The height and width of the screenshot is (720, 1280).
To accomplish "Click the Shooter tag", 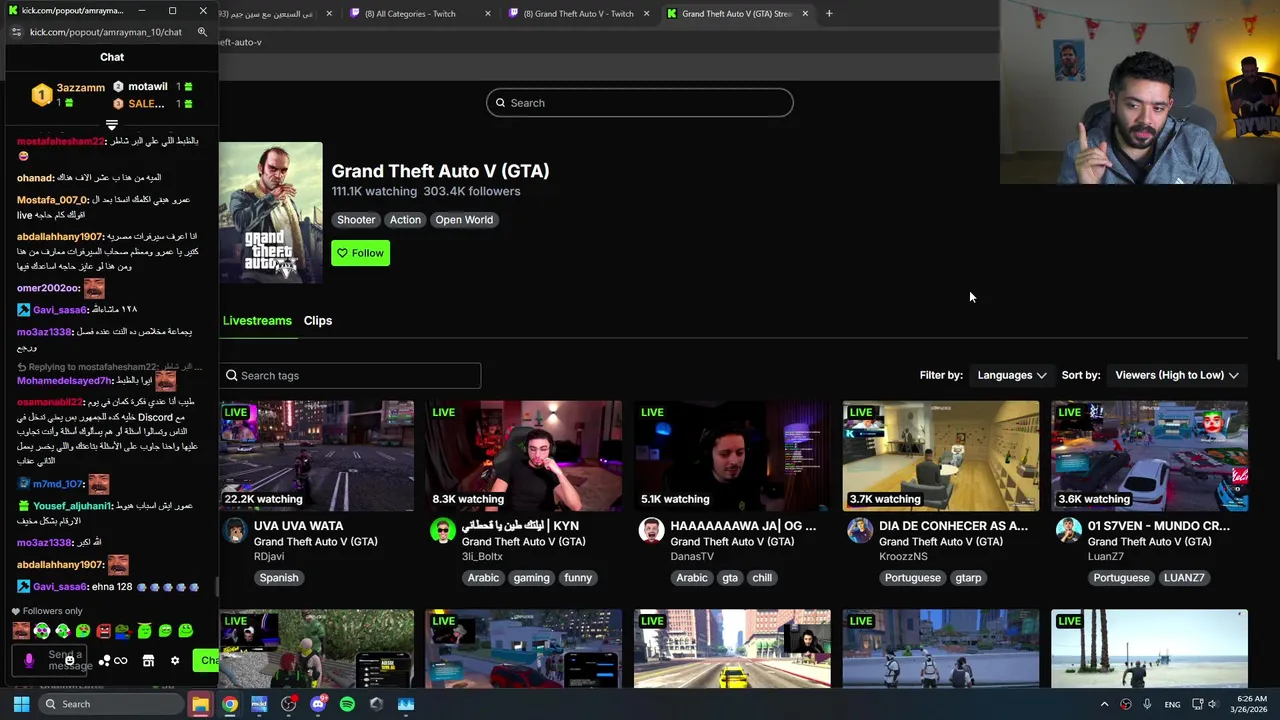I will click(x=356, y=220).
